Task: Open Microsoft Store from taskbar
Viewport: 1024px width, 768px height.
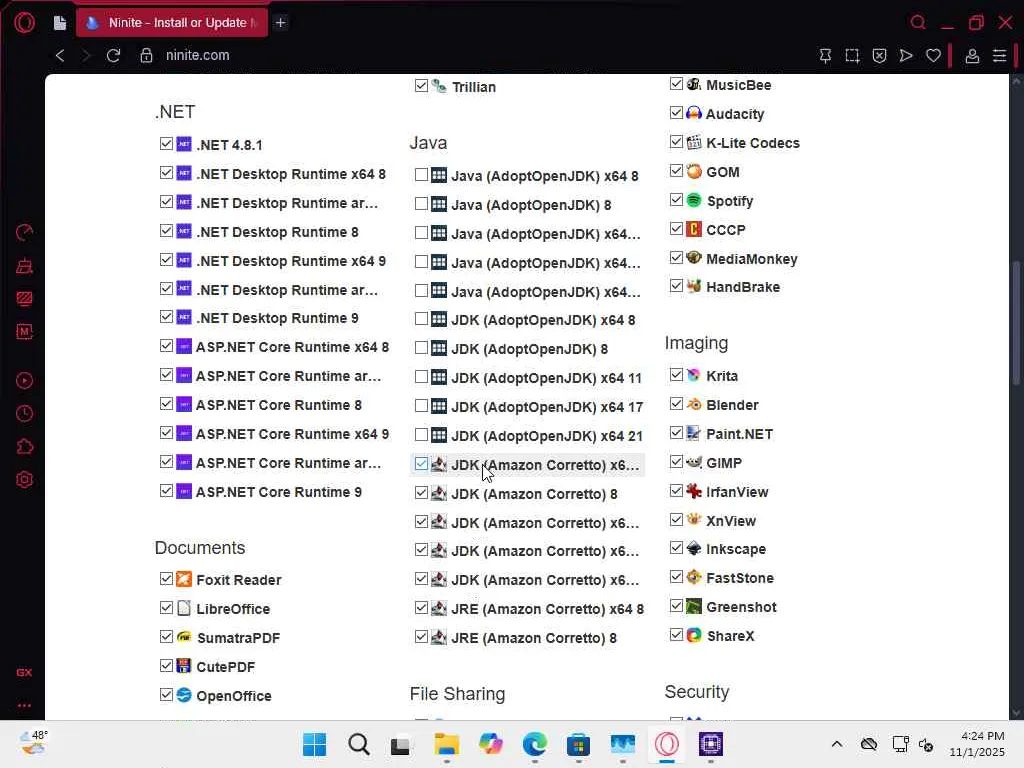Action: [579, 744]
